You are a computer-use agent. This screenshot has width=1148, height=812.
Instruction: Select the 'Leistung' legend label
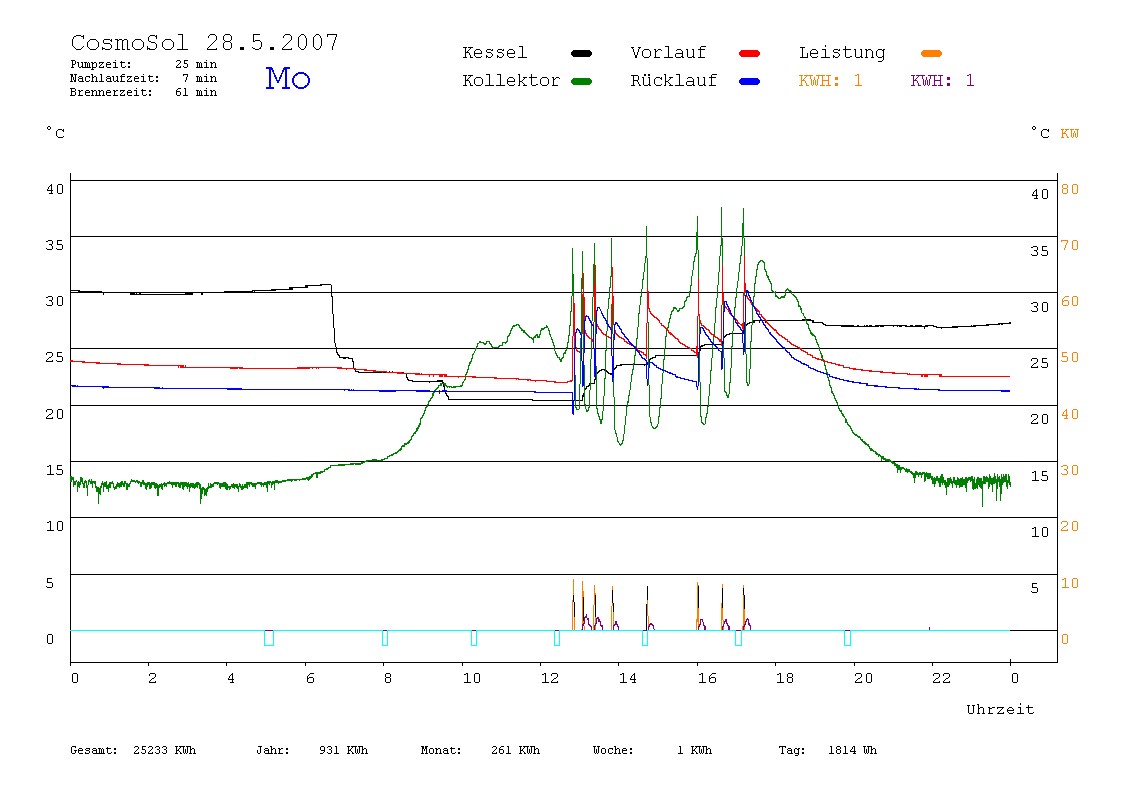pyautogui.click(x=842, y=53)
